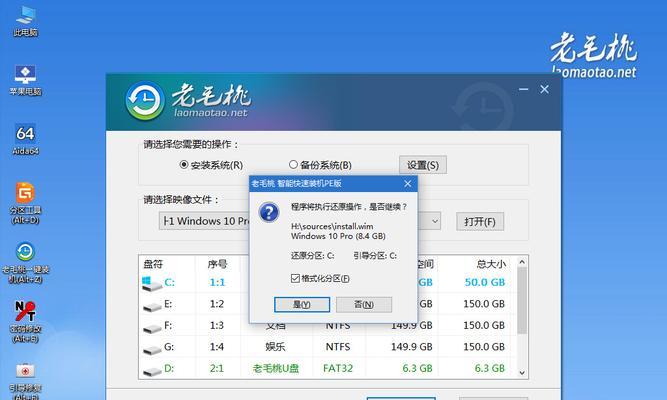Decline with the 否(N) button
667x400 pixels.
point(364,305)
